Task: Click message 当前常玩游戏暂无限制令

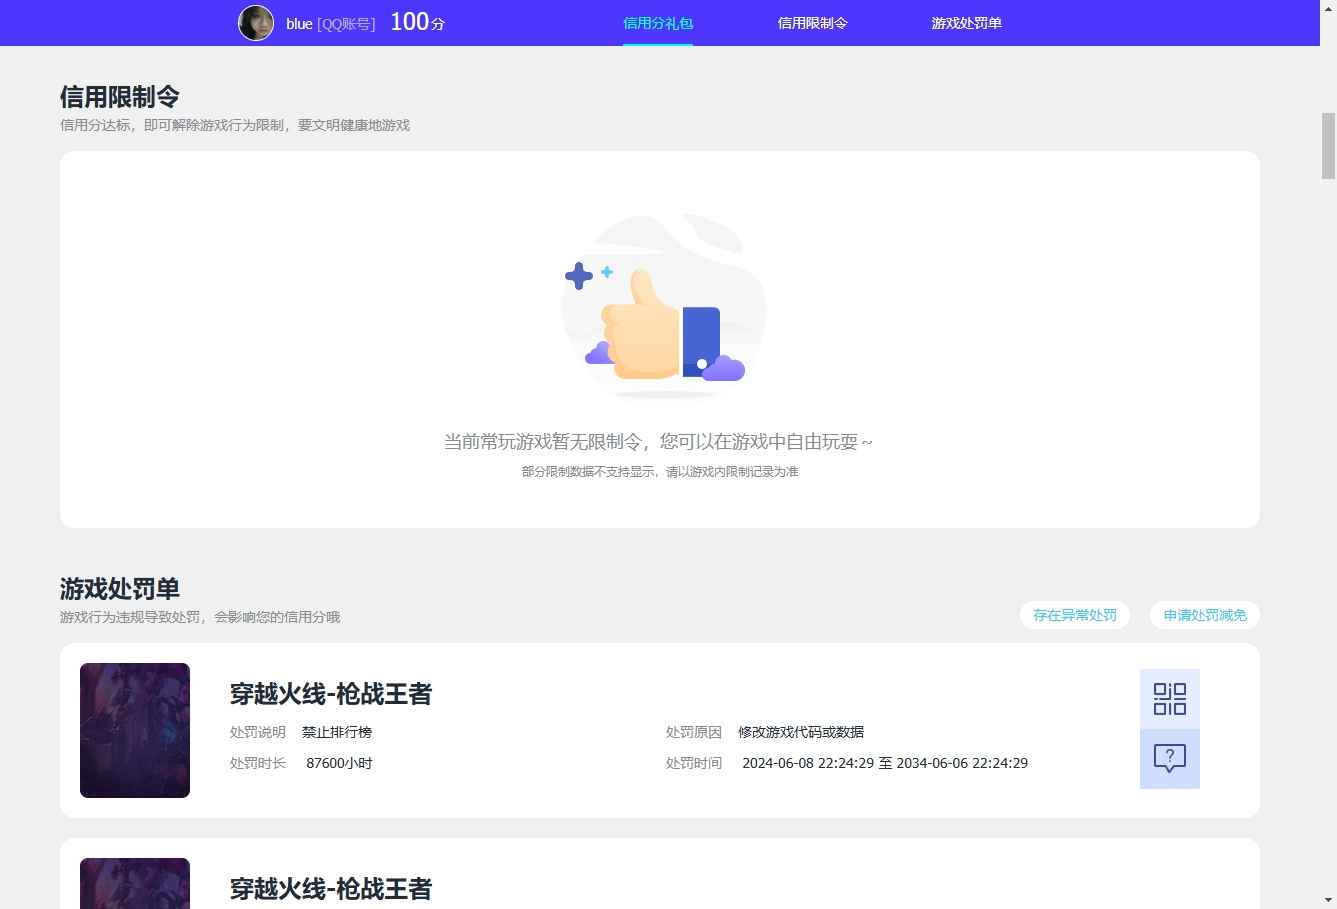Action: 658,442
